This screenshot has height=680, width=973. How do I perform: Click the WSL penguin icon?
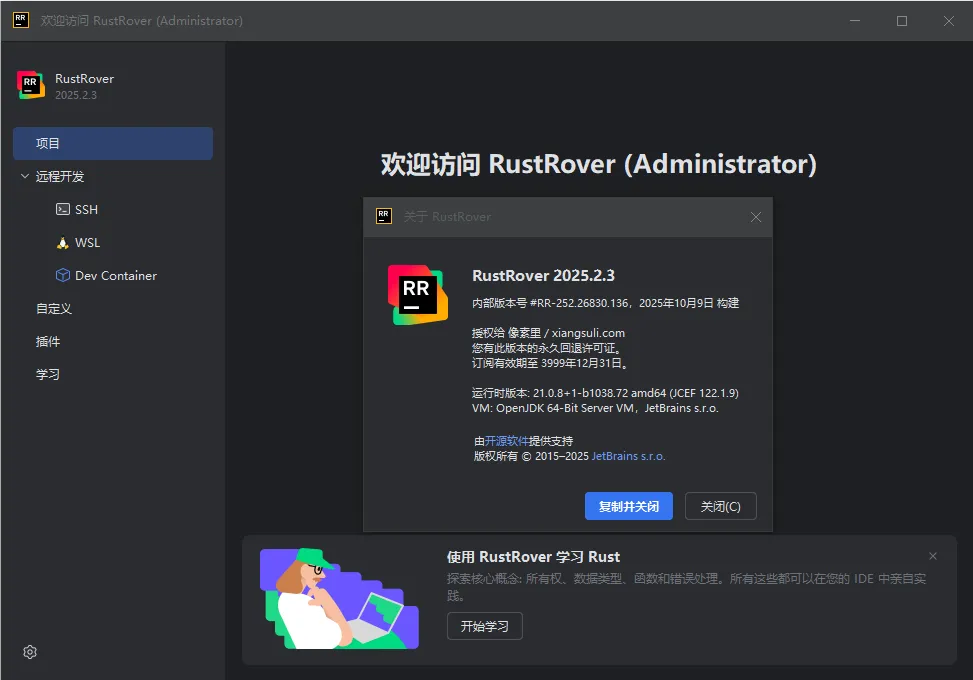pos(63,243)
